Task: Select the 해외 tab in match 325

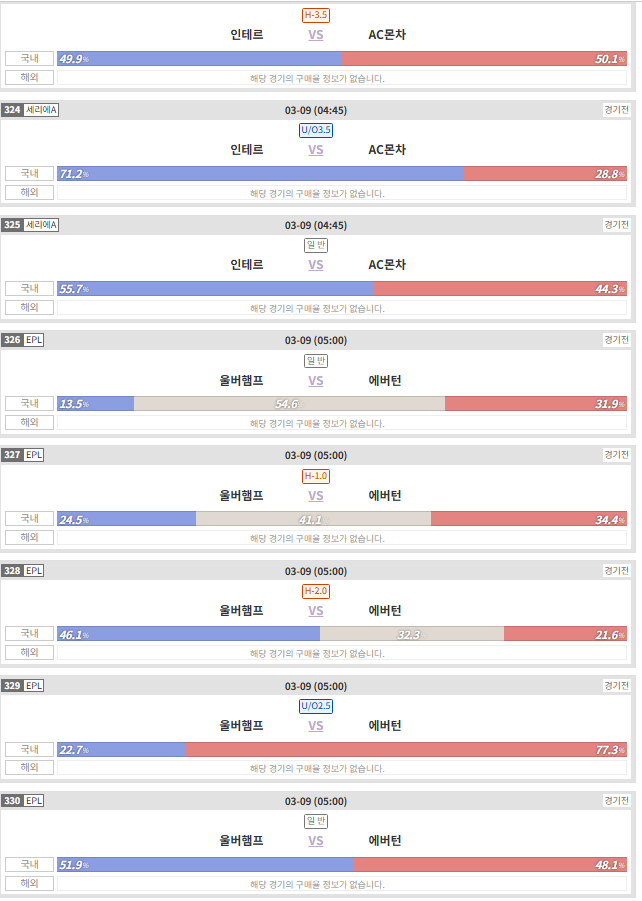Action: (29, 307)
